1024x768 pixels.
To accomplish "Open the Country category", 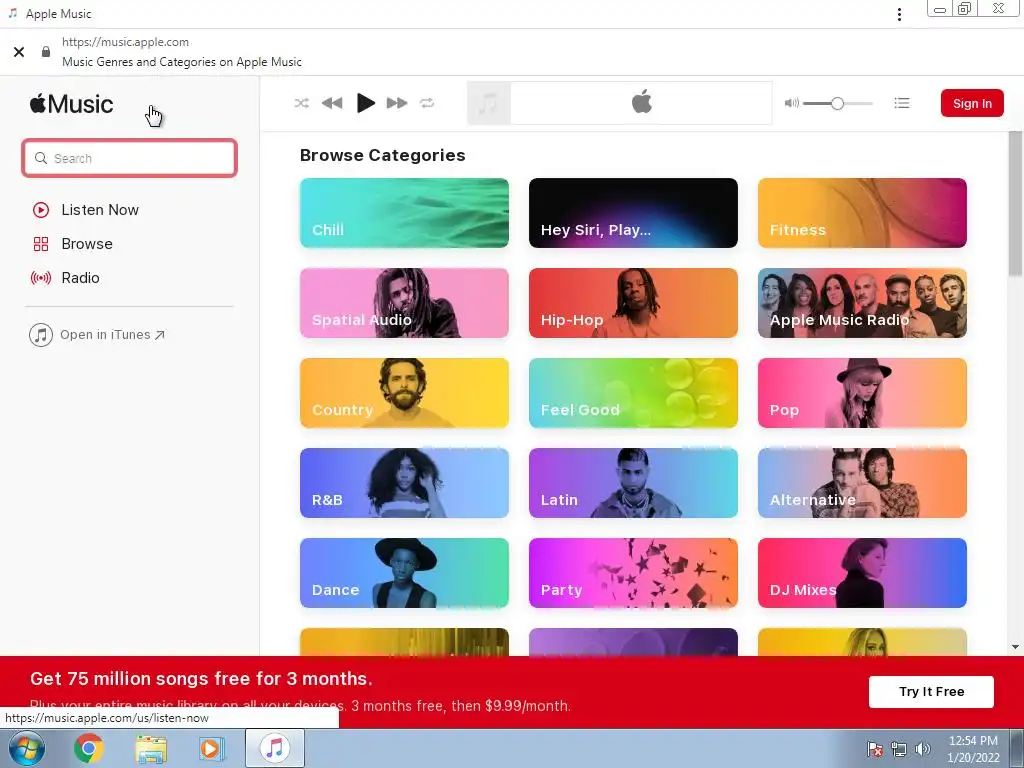I will point(404,393).
